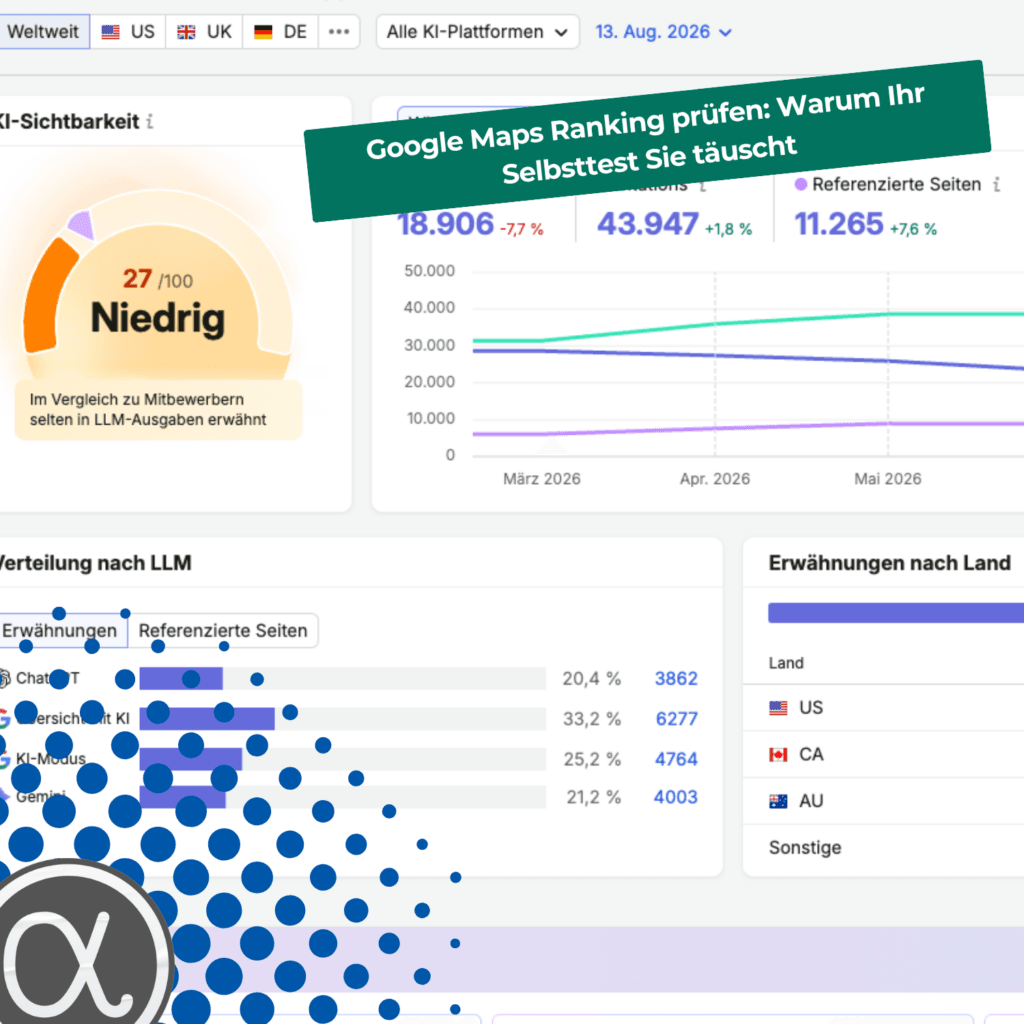Open the 4764 KI-Modus mentions link
1024x1024 pixels.
point(676,760)
